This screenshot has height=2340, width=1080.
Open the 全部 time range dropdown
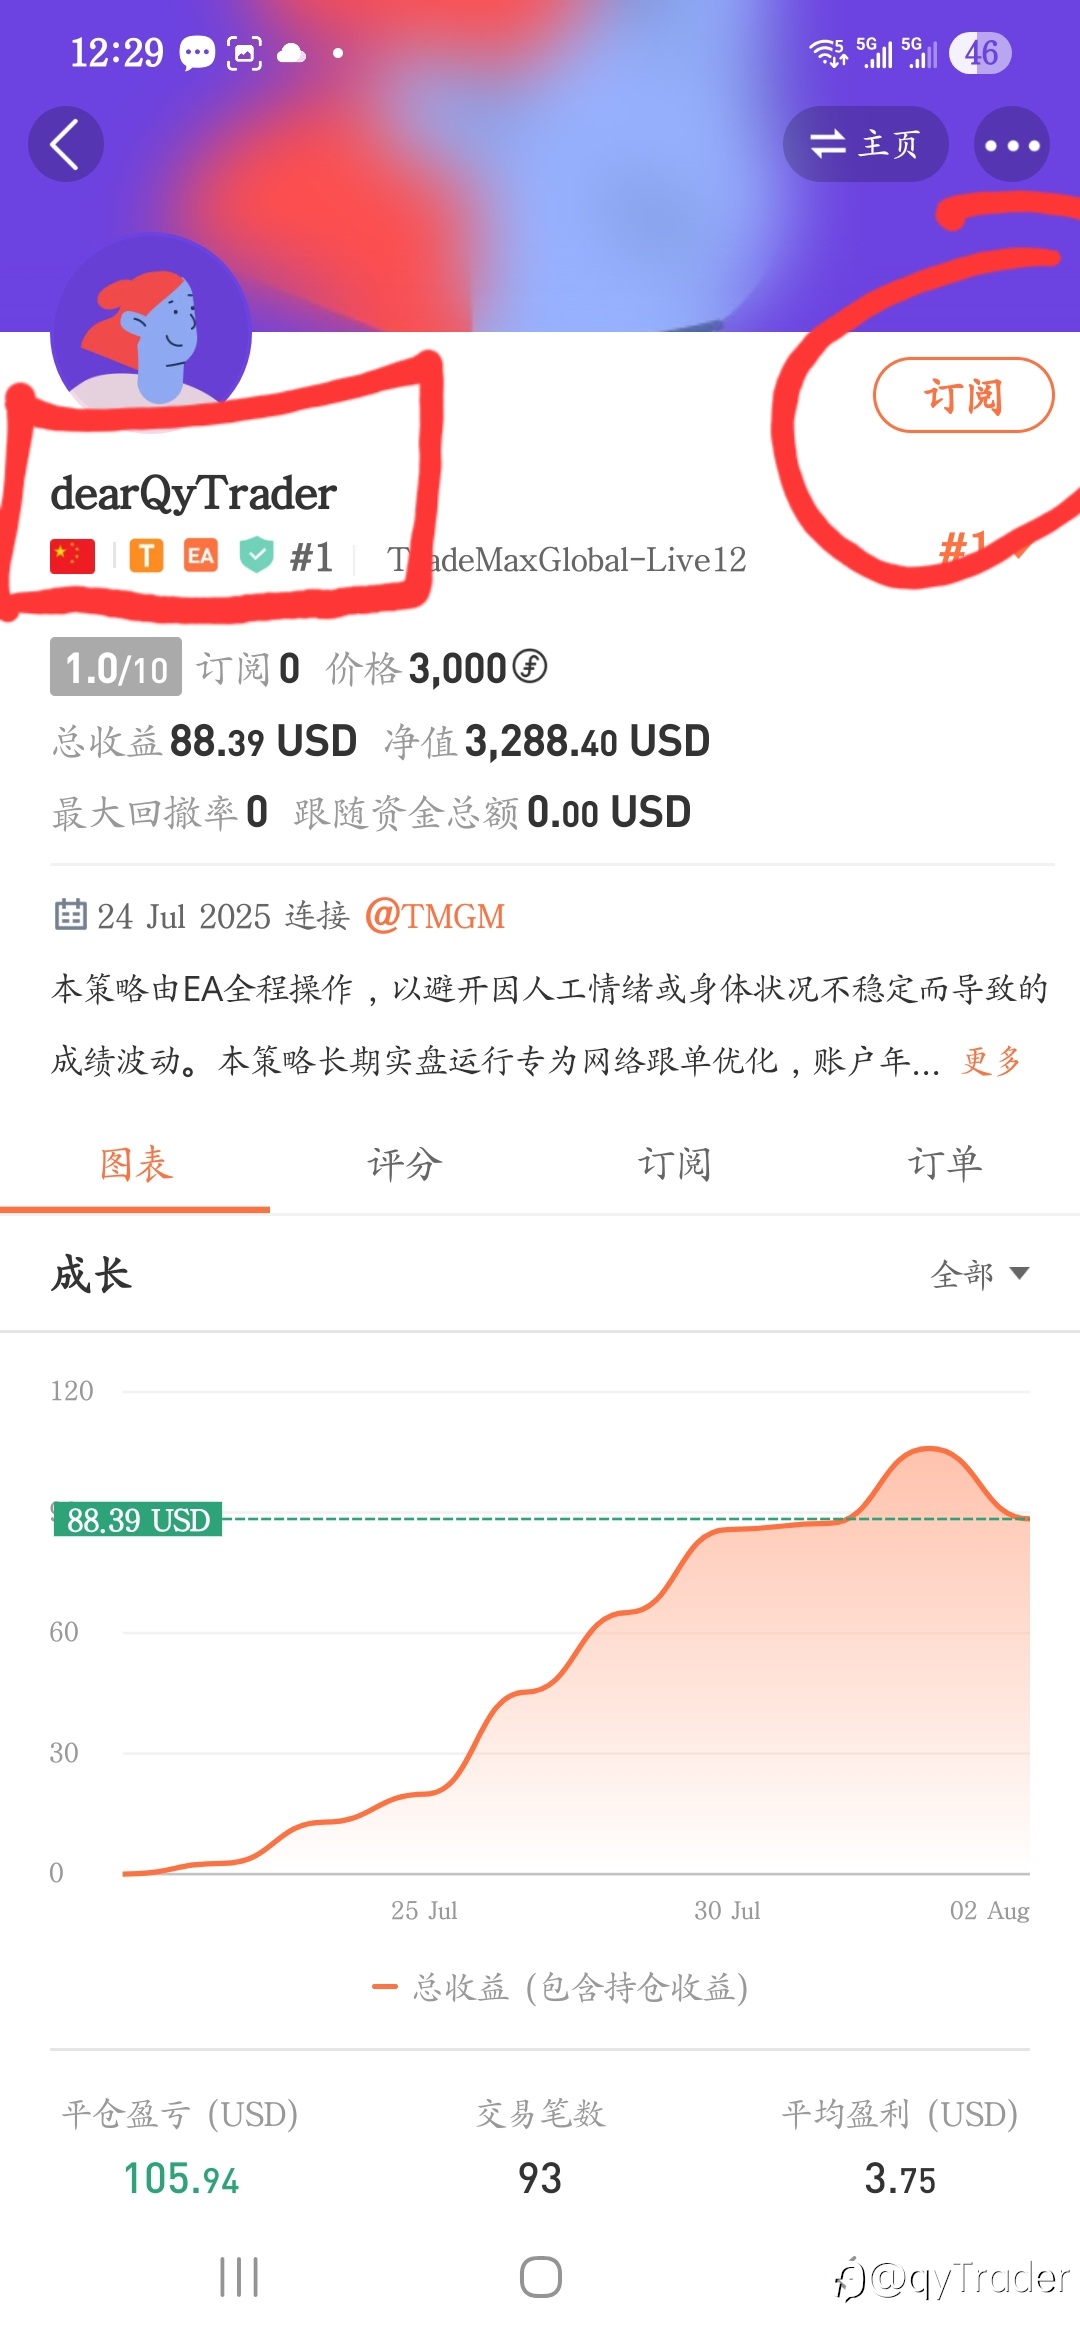pos(980,1274)
